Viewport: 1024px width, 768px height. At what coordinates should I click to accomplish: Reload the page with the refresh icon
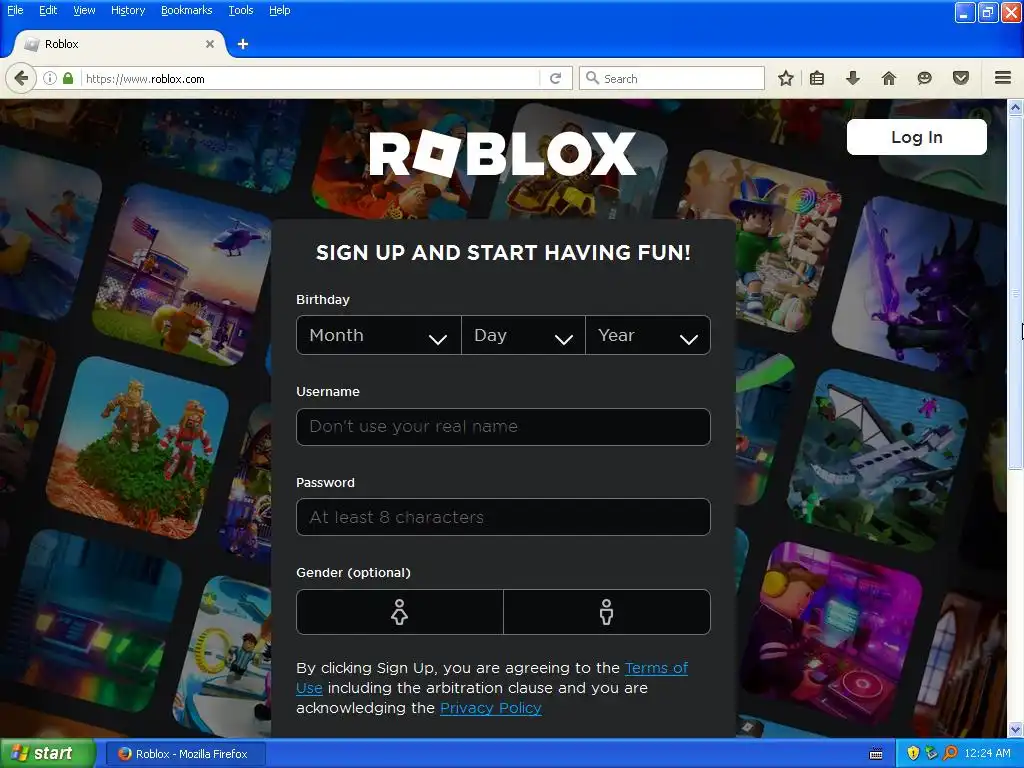coord(556,78)
